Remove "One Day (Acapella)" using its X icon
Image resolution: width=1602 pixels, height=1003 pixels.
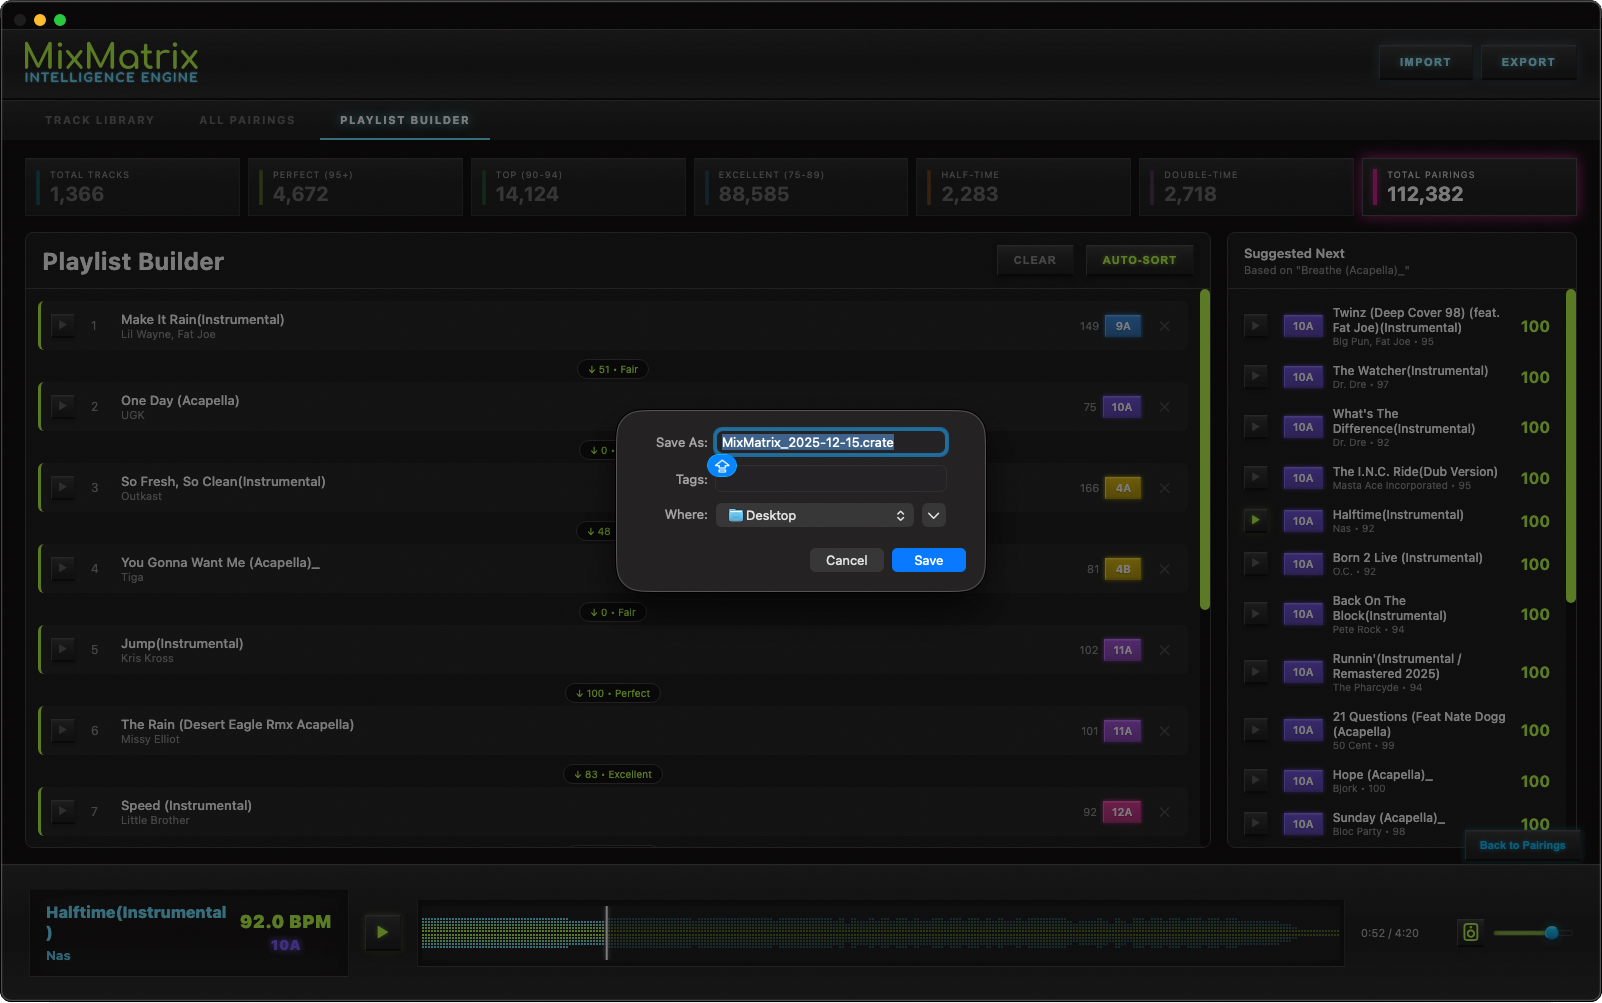pyautogui.click(x=1164, y=407)
